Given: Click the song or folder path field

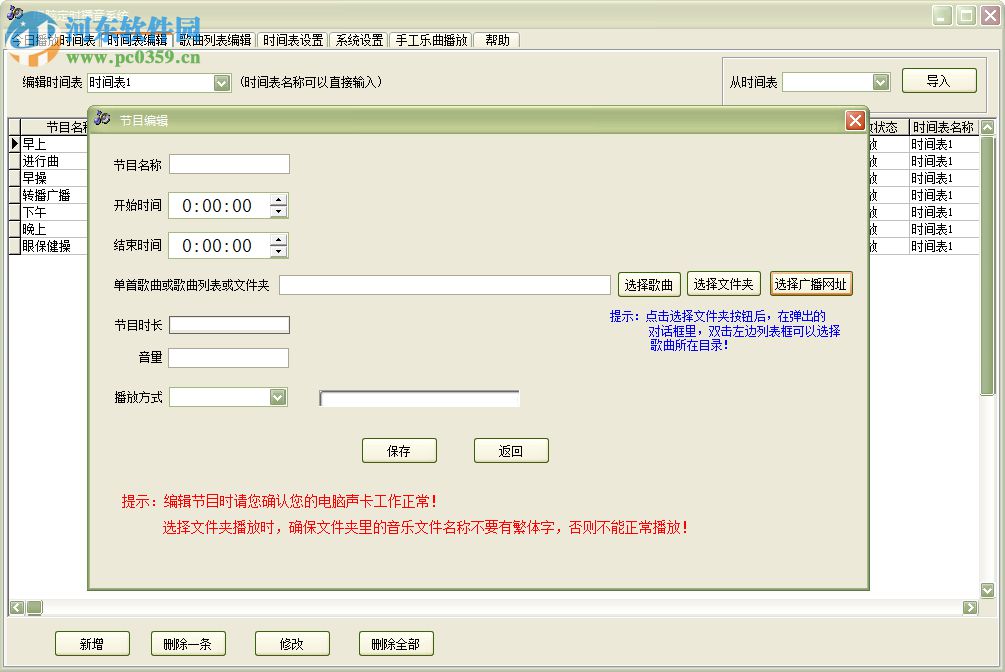Looking at the screenshot, I should pos(445,285).
